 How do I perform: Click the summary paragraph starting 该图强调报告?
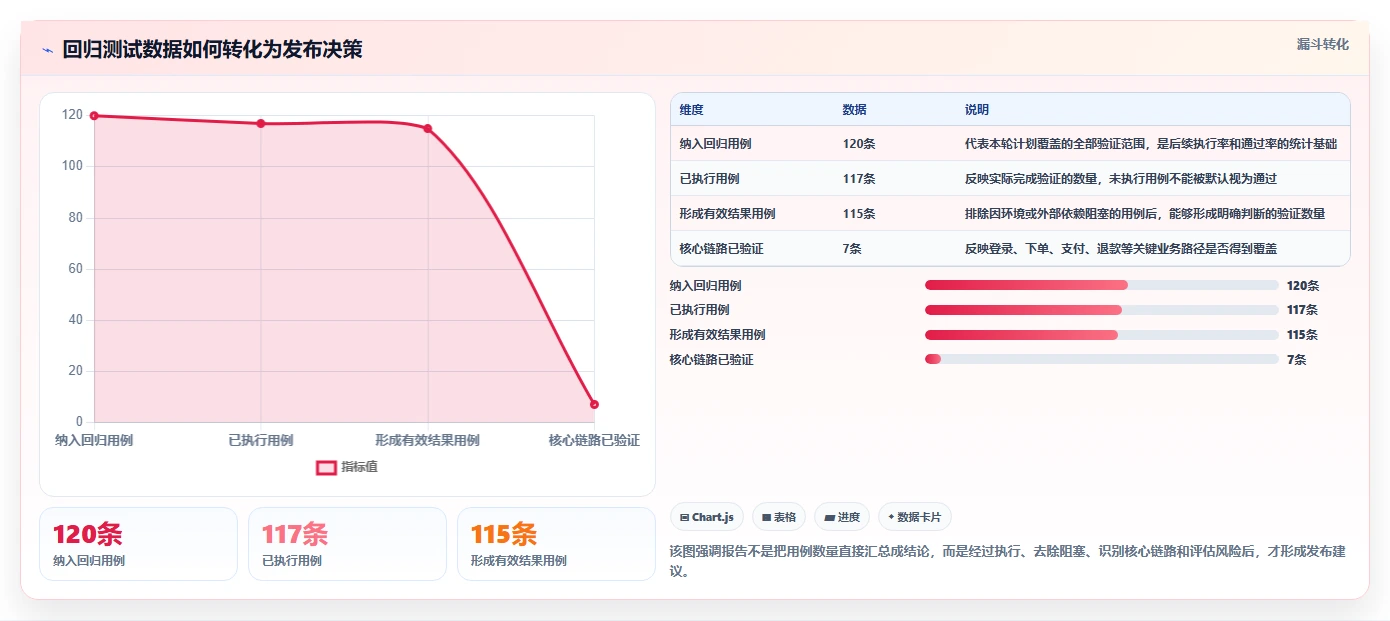click(1009, 561)
